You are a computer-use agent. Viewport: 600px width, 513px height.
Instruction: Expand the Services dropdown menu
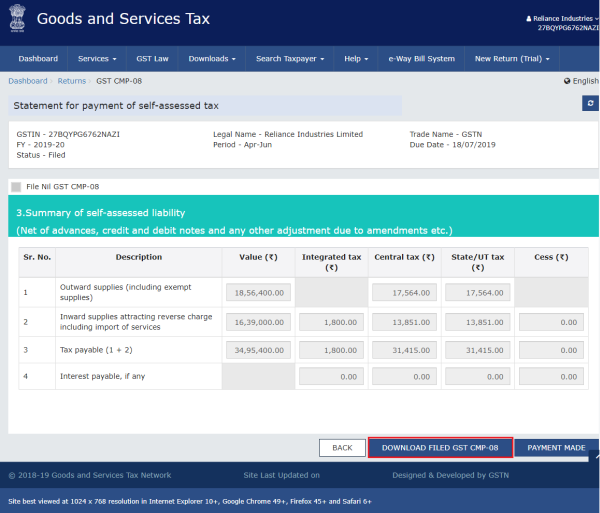point(97,59)
